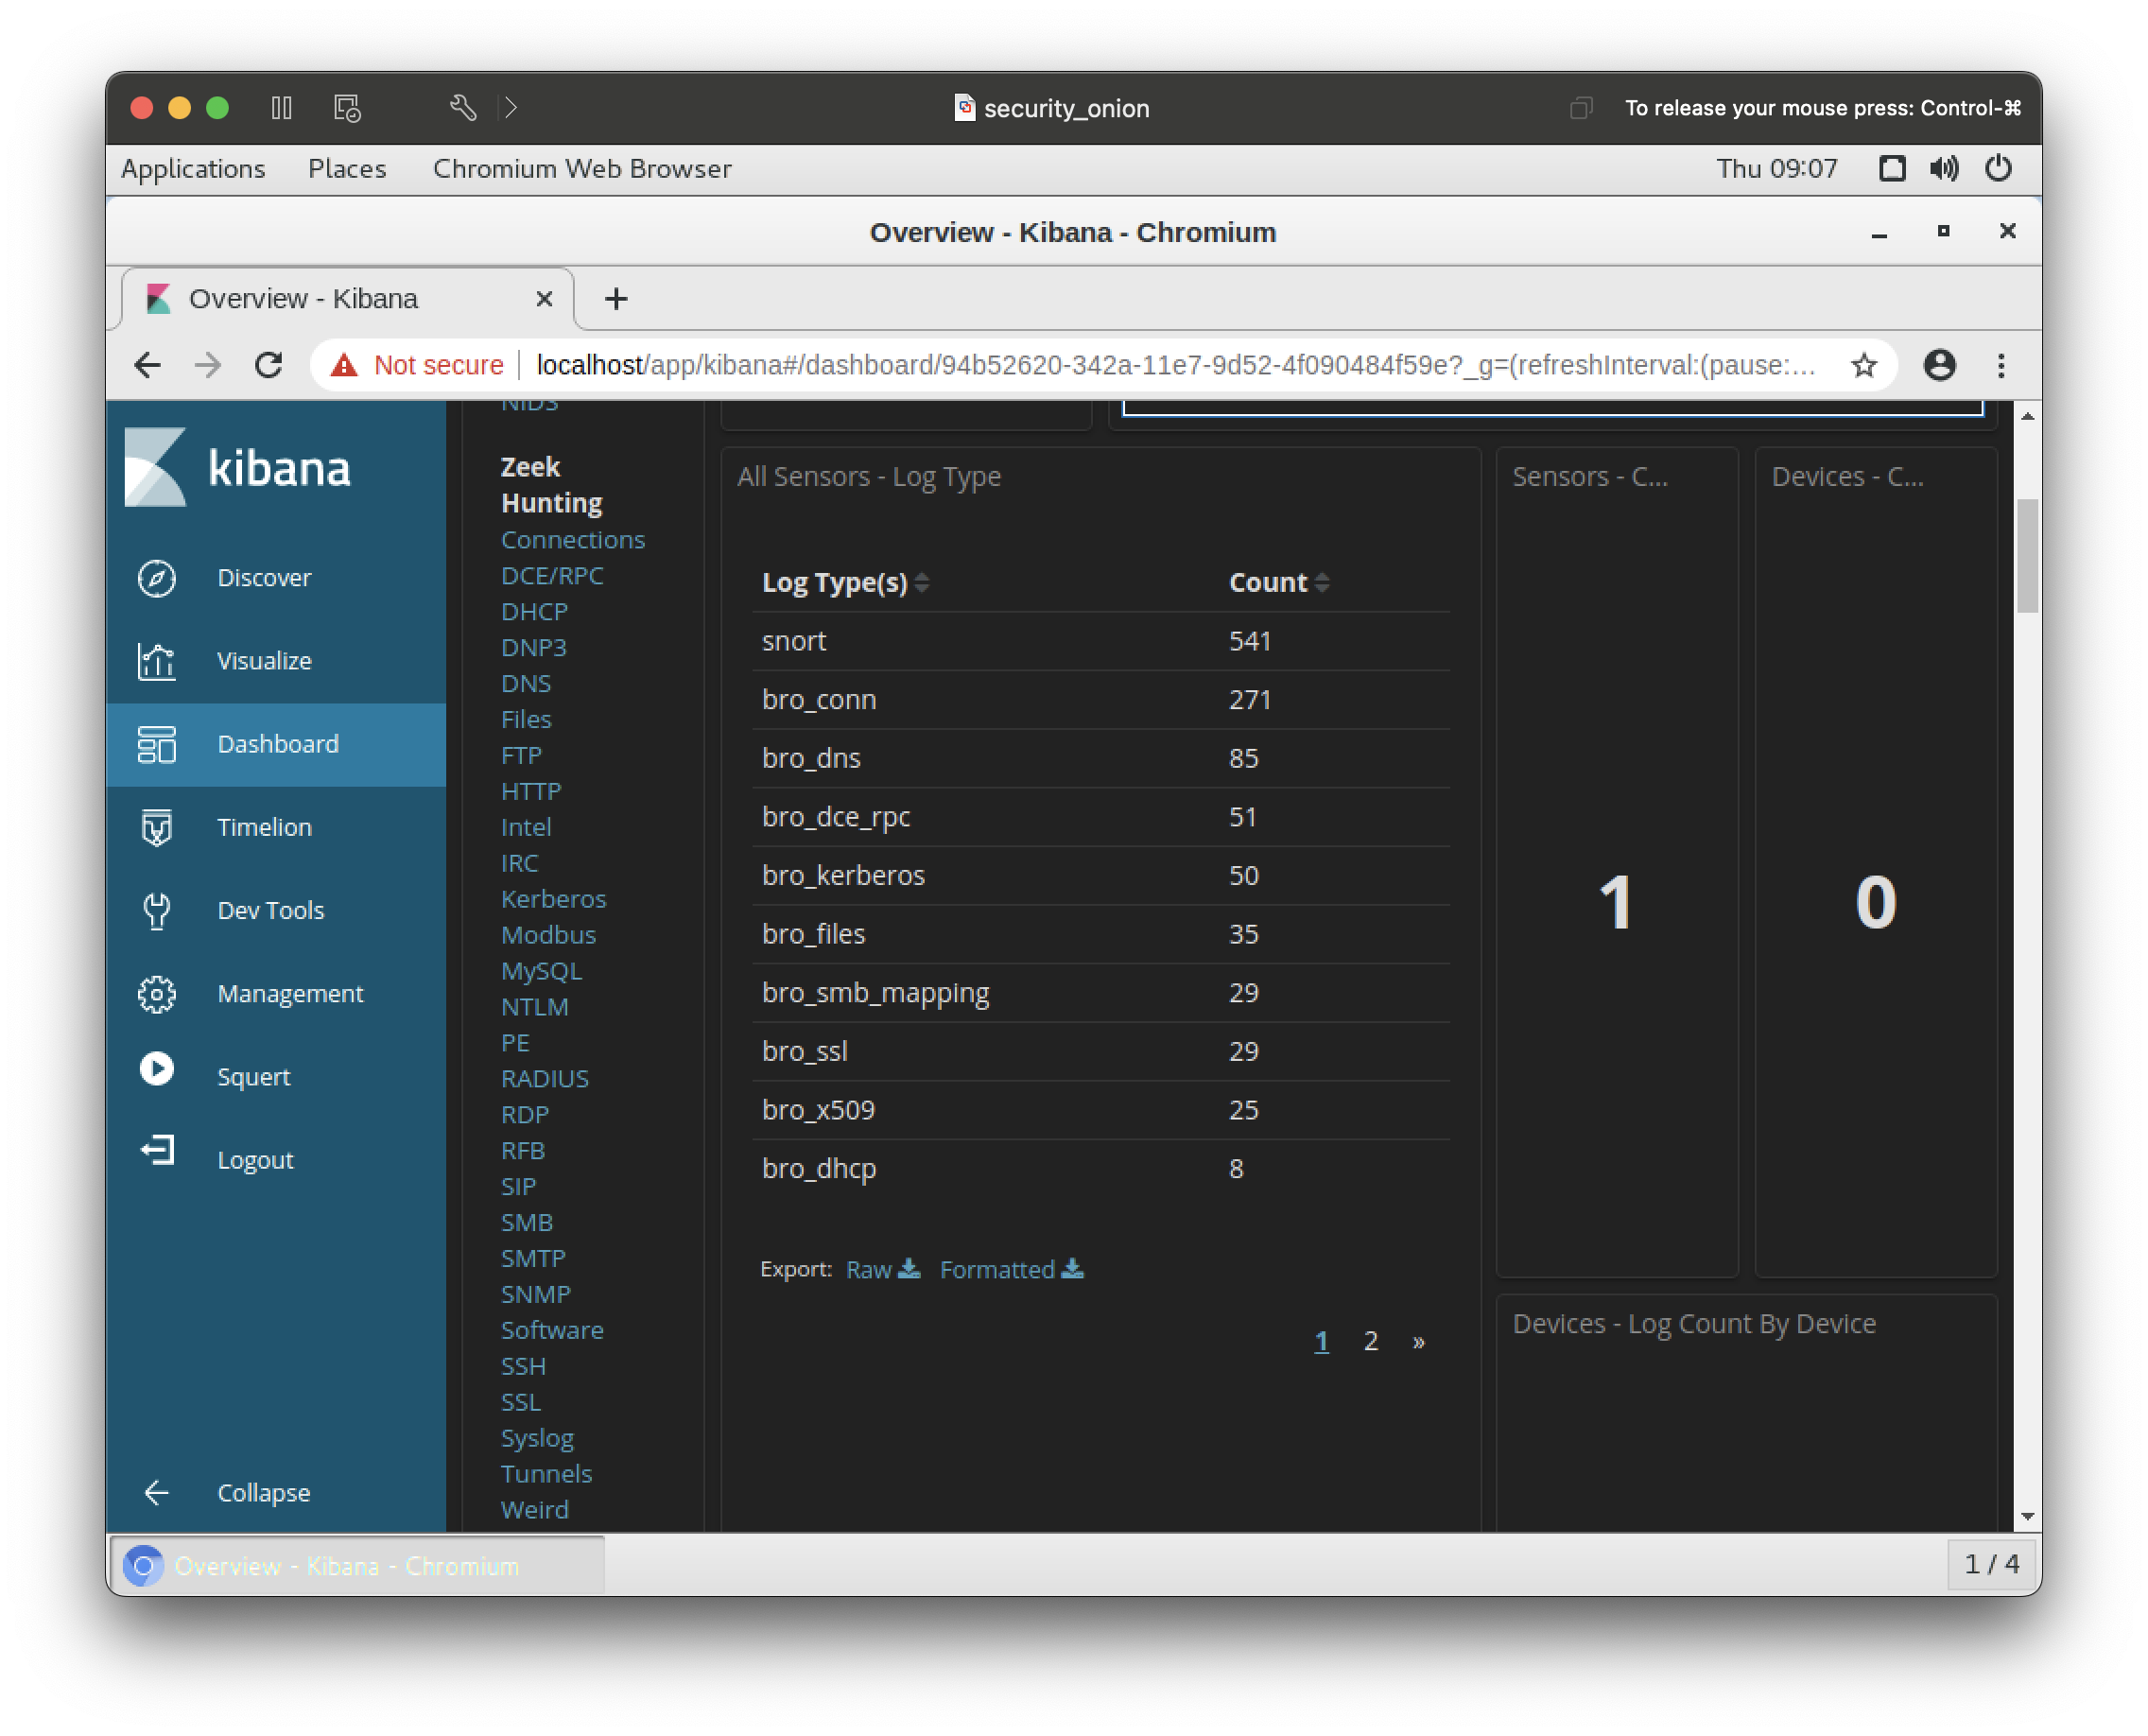This screenshot has width=2148, height=1736.
Task: Click the page vertical scrollbar thumb
Action: tap(2027, 556)
